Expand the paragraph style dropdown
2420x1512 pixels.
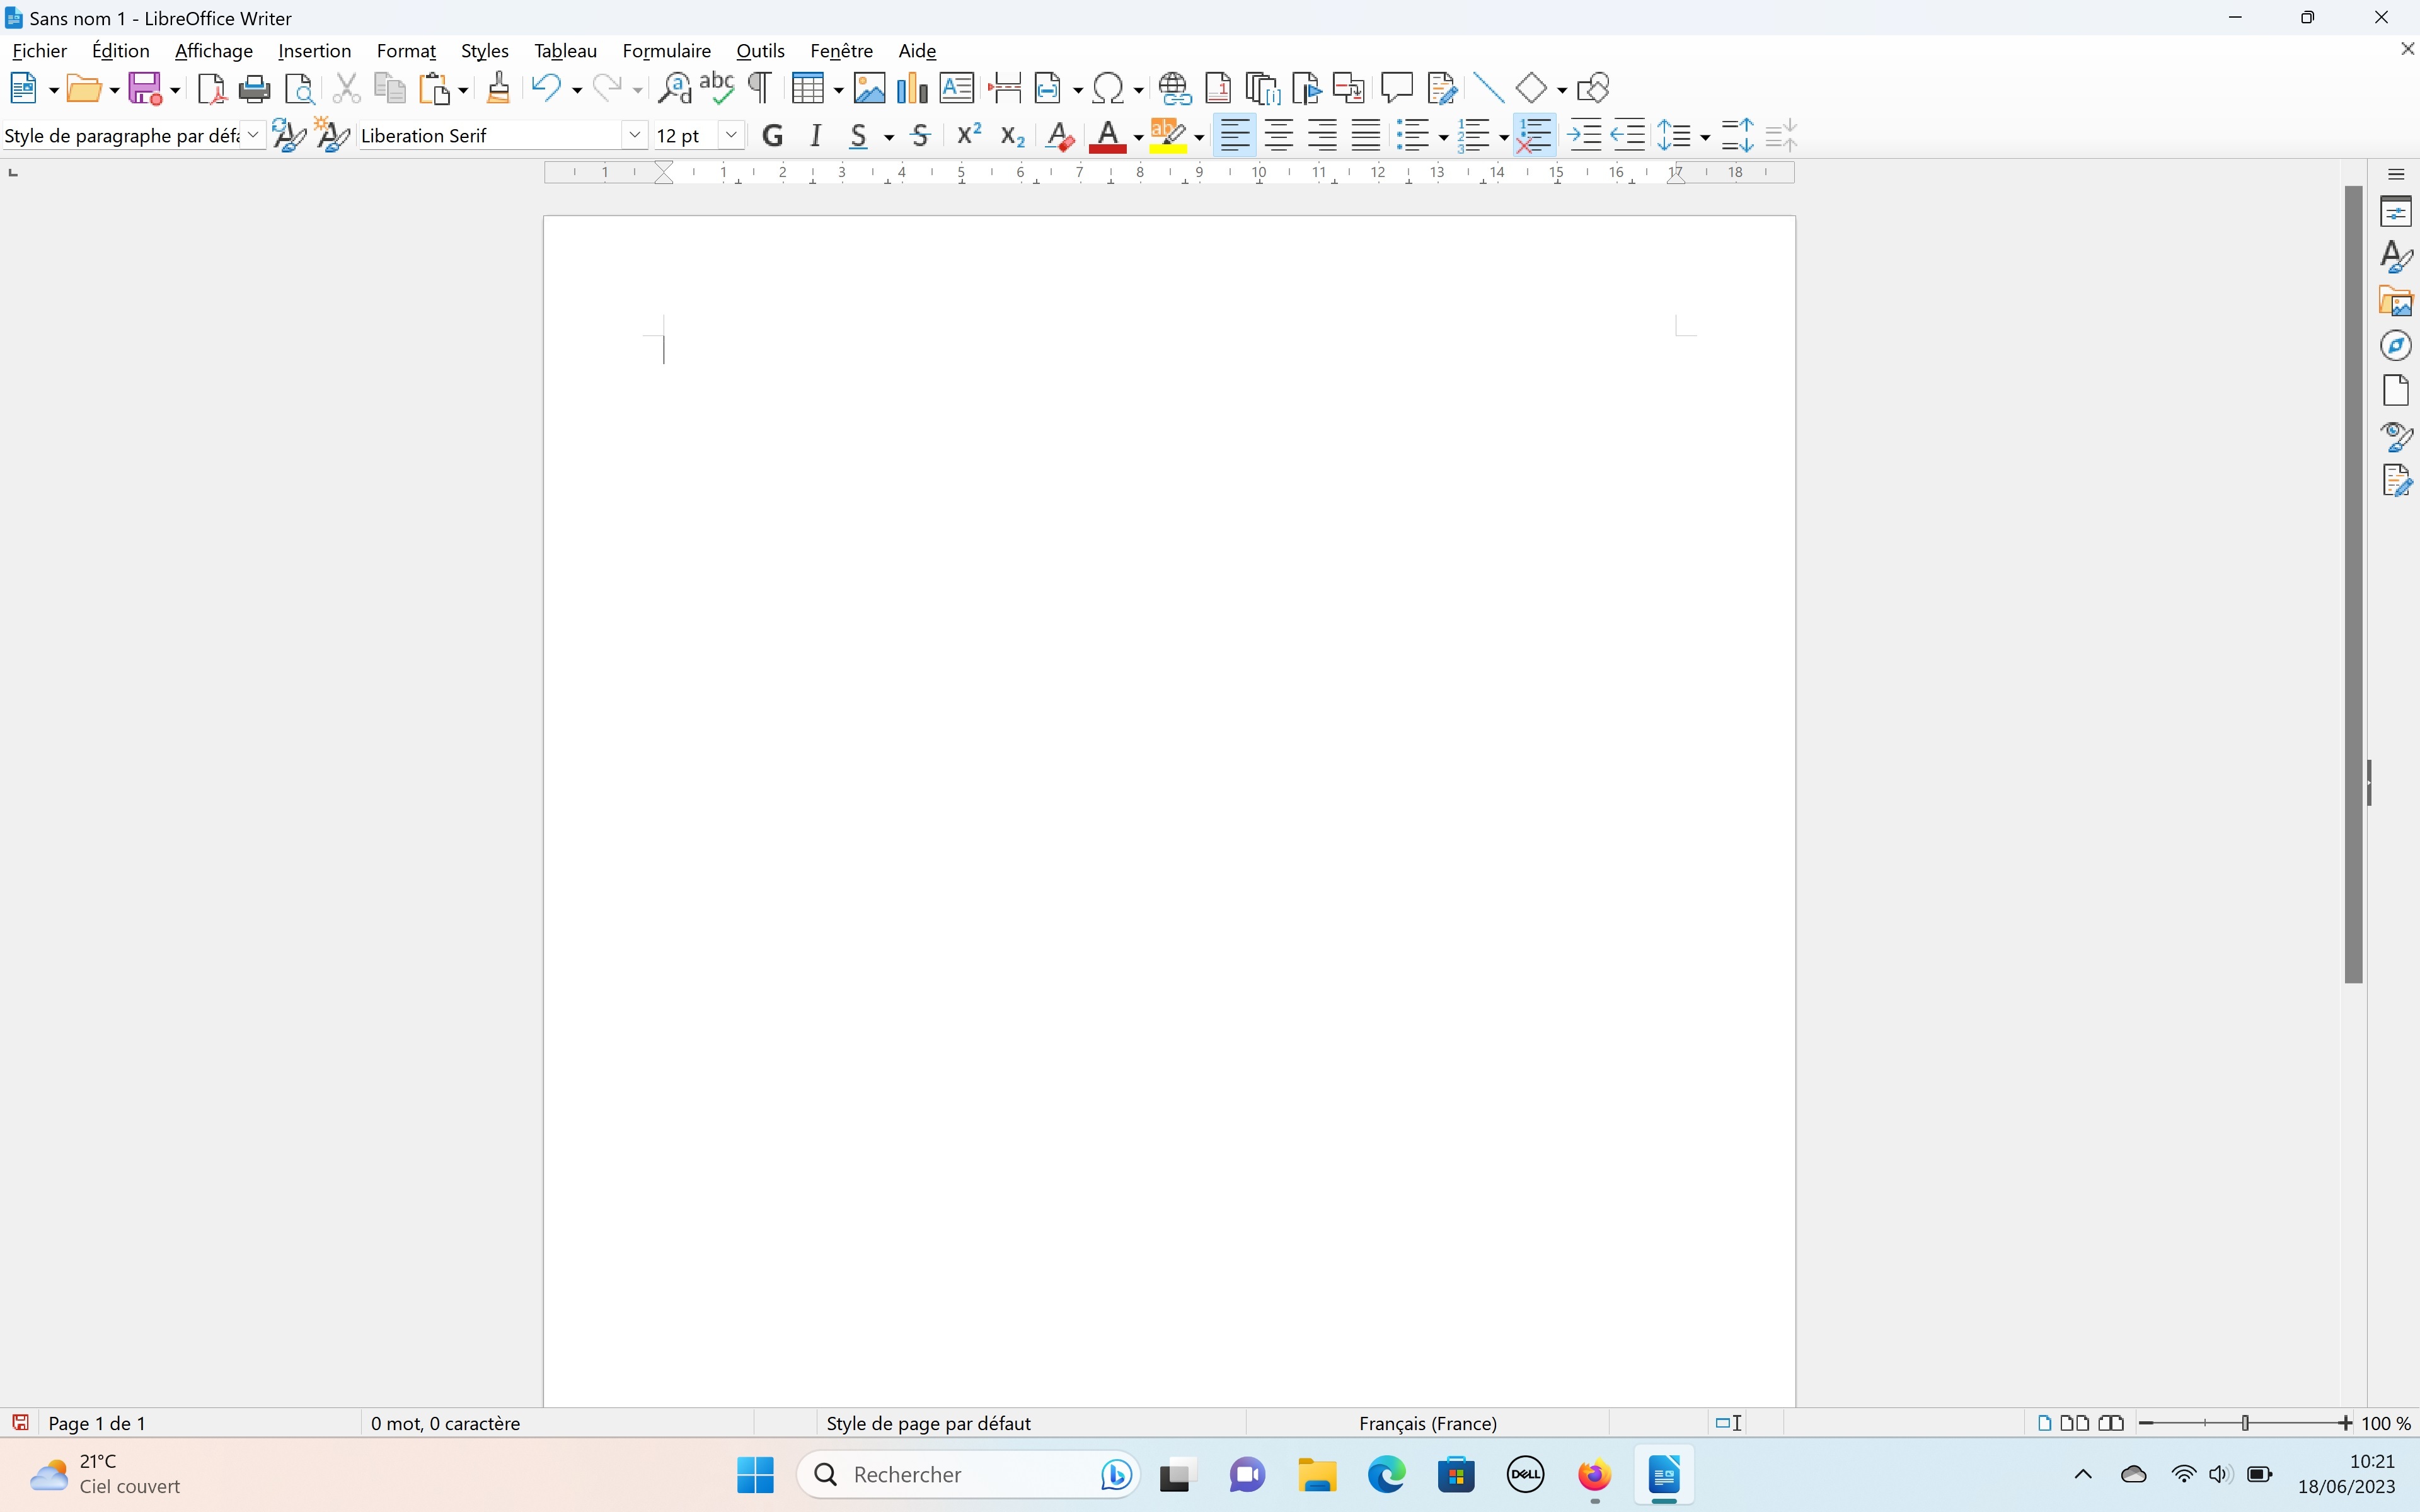(x=254, y=136)
